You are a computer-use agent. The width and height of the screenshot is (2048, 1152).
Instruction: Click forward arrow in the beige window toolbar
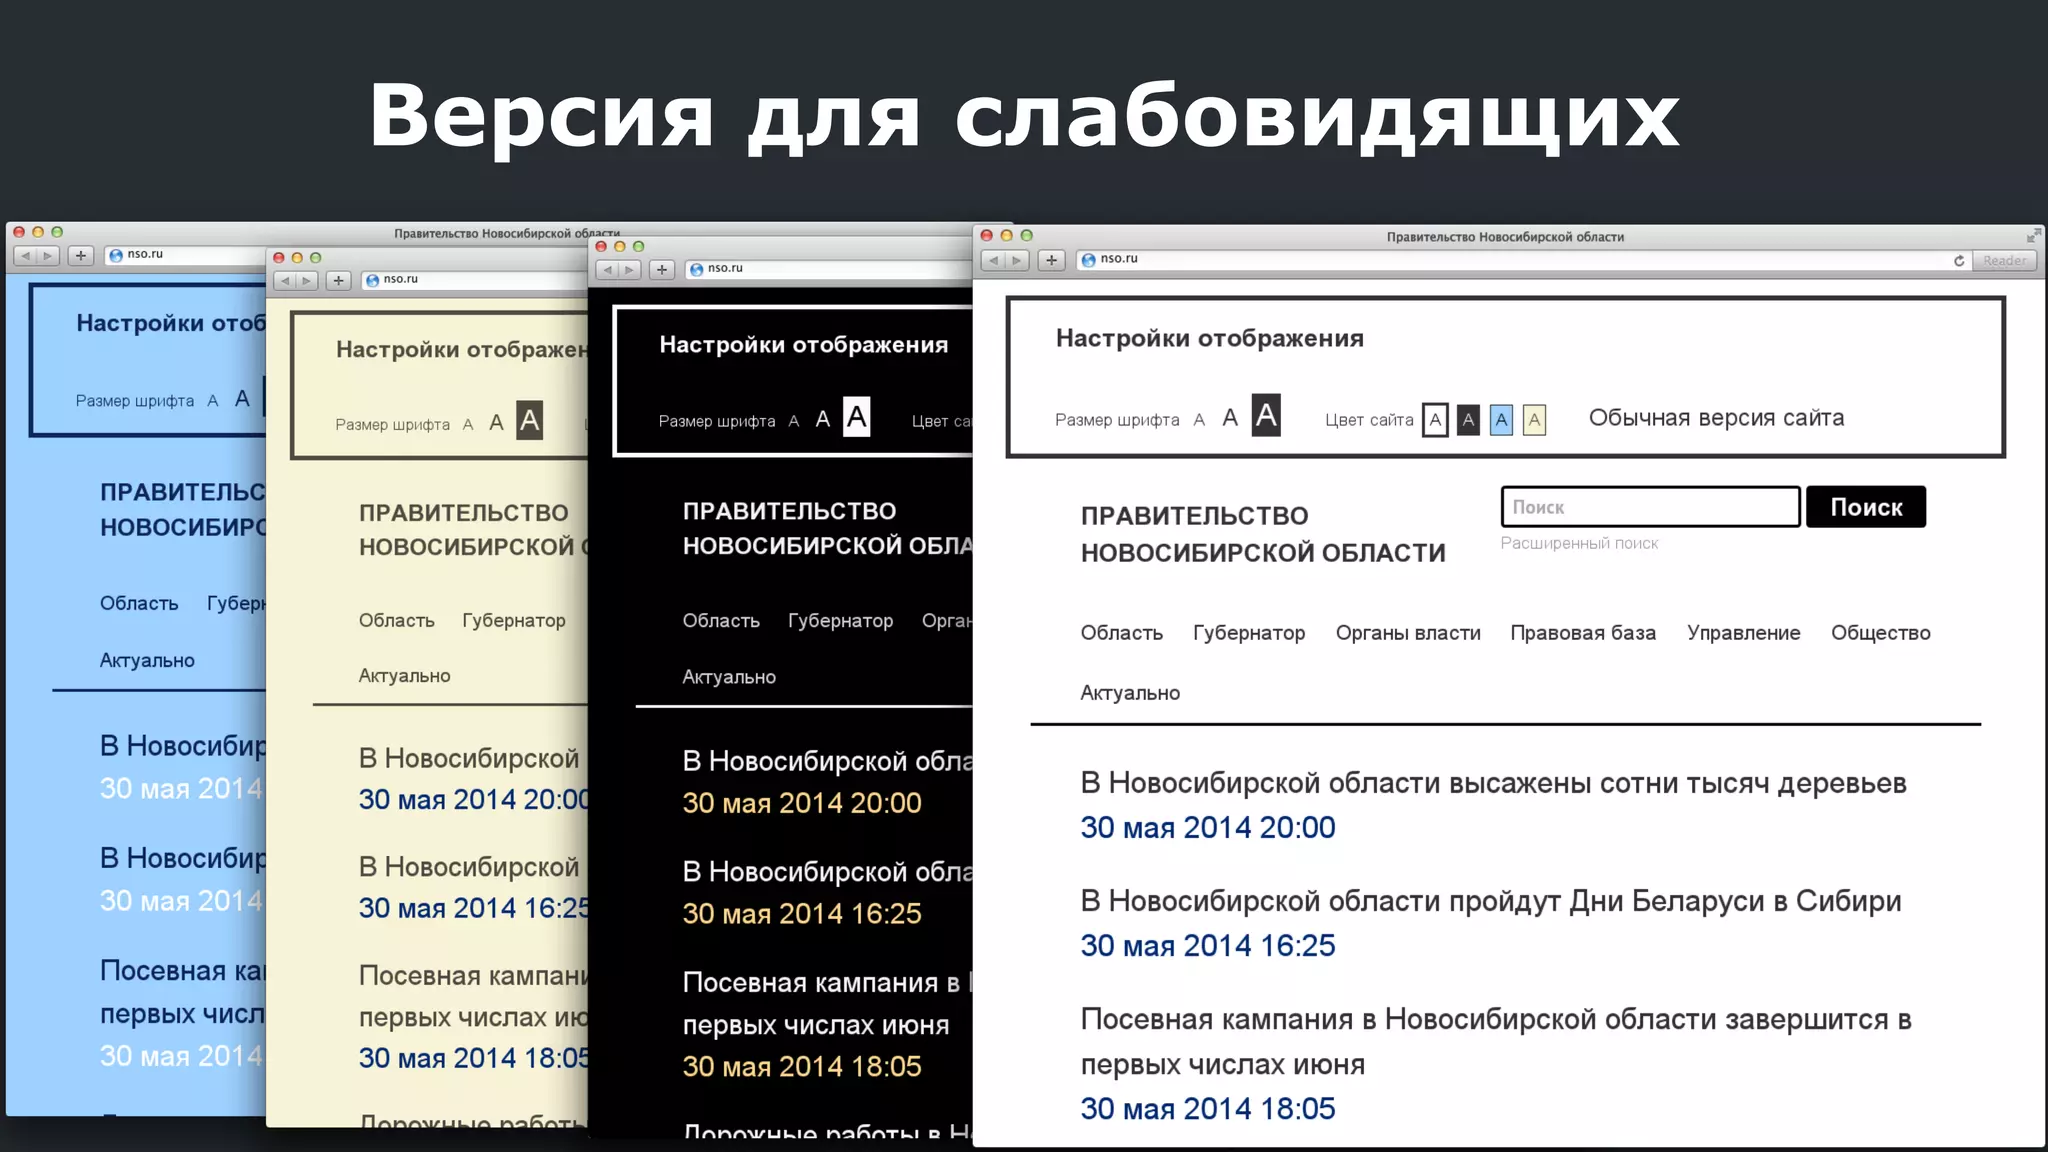pos(307,281)
